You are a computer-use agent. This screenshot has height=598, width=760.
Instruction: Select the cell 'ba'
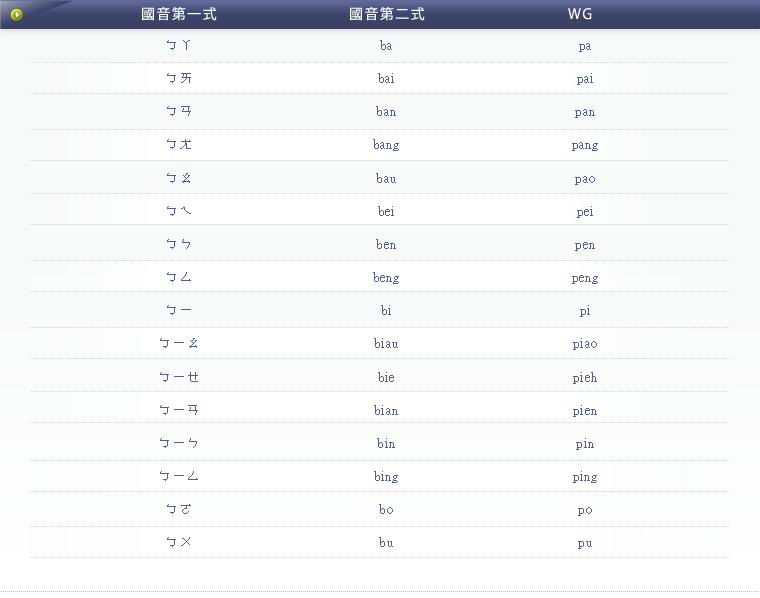[x=386, y=46]
